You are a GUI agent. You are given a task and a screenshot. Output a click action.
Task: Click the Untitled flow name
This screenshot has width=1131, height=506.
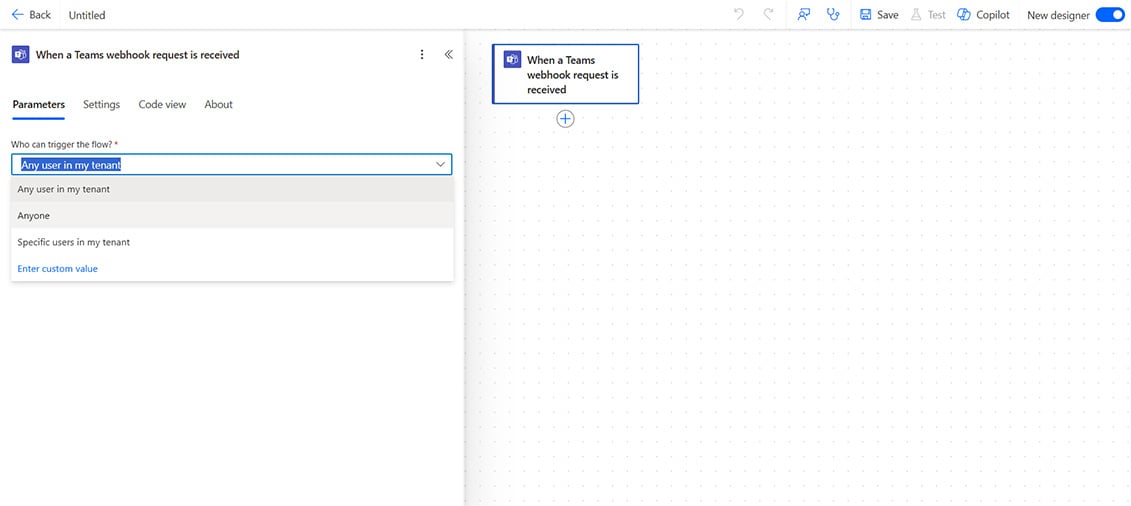[x=87, y=14]
